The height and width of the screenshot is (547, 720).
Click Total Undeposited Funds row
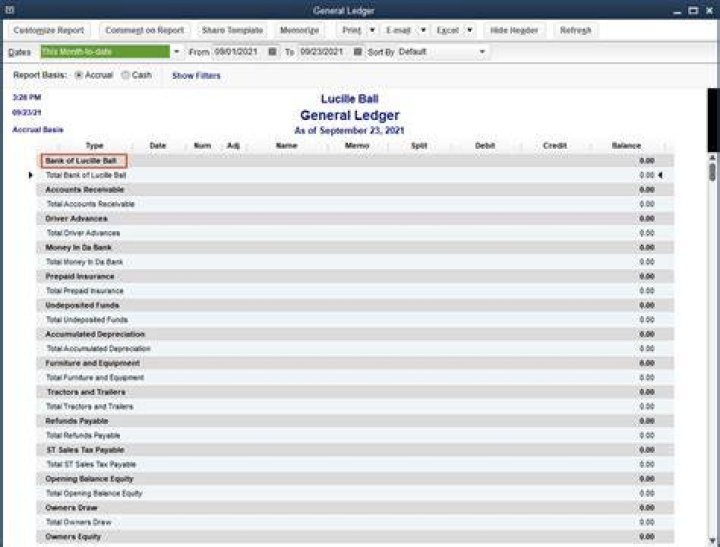pos(355,320)
